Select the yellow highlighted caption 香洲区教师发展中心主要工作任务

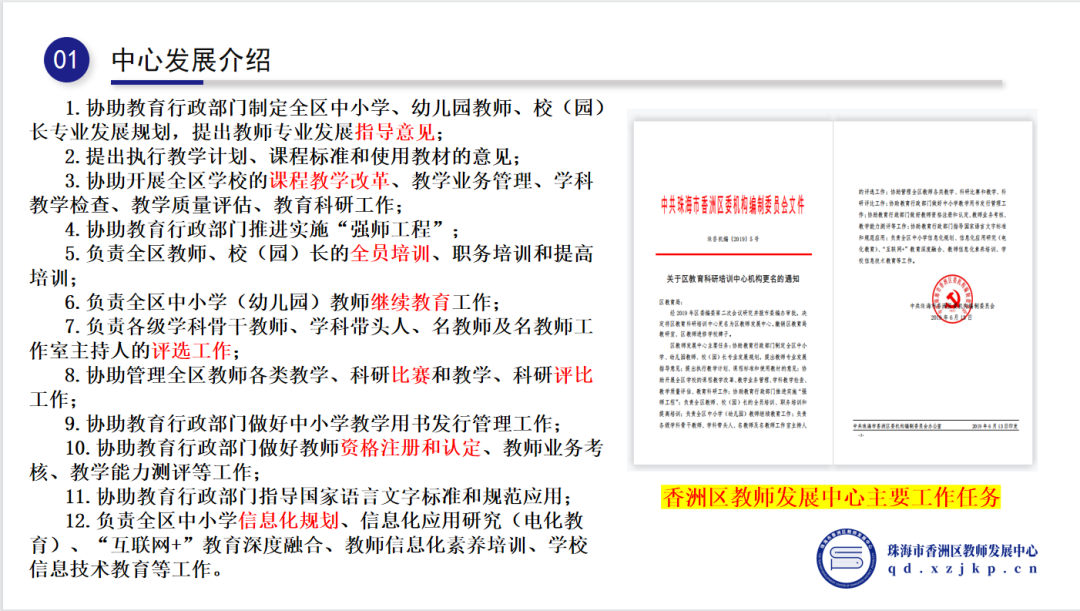tap(831, 497)
